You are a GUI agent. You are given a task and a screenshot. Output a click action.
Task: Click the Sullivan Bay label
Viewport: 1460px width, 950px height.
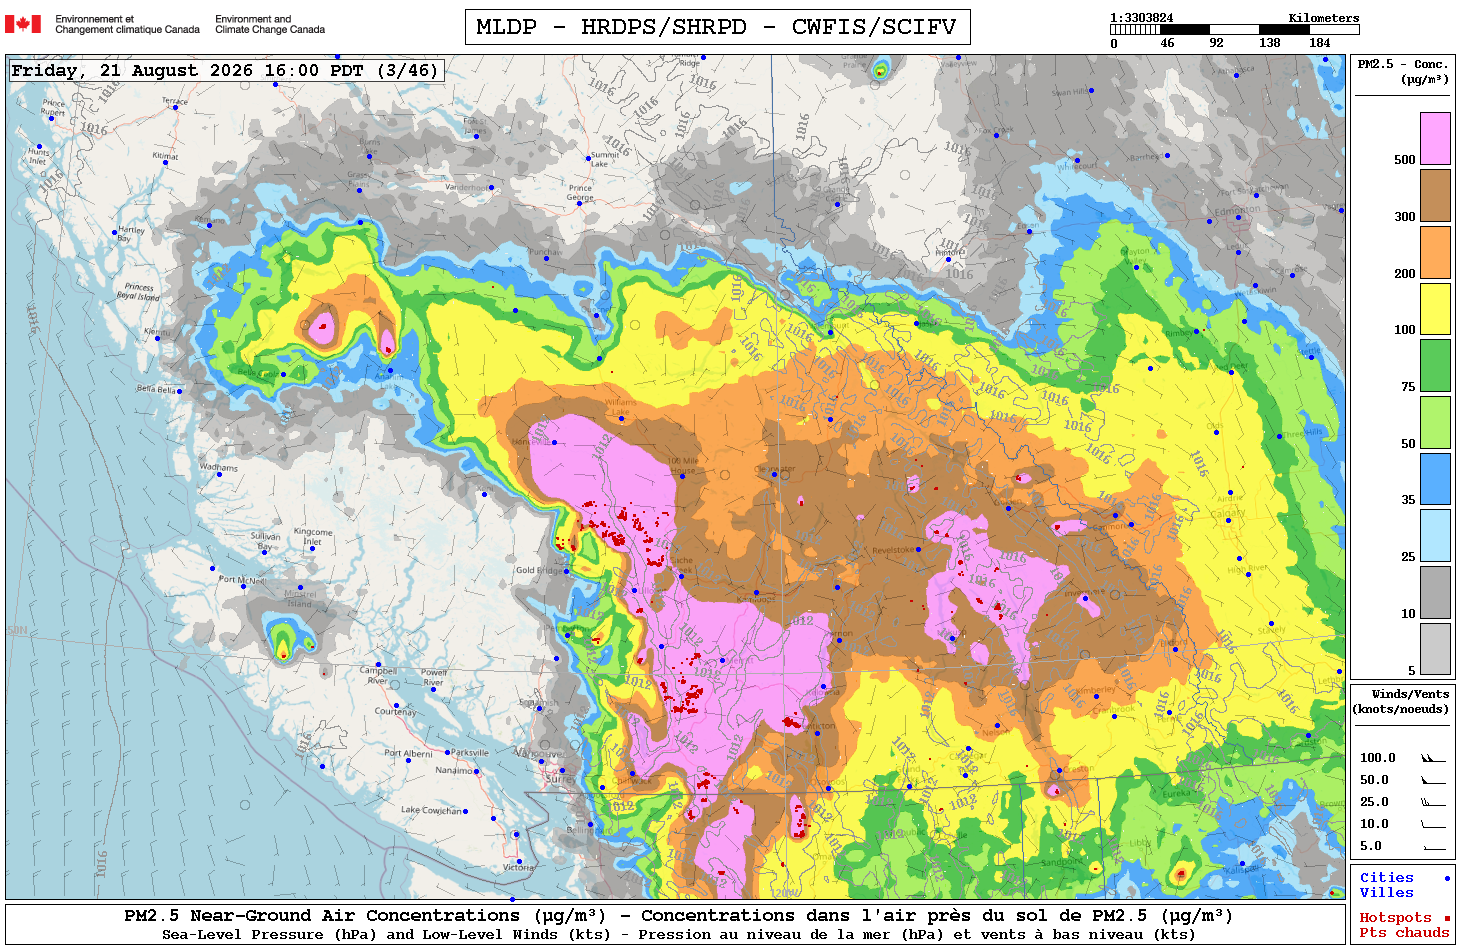[x=265, y=542]
